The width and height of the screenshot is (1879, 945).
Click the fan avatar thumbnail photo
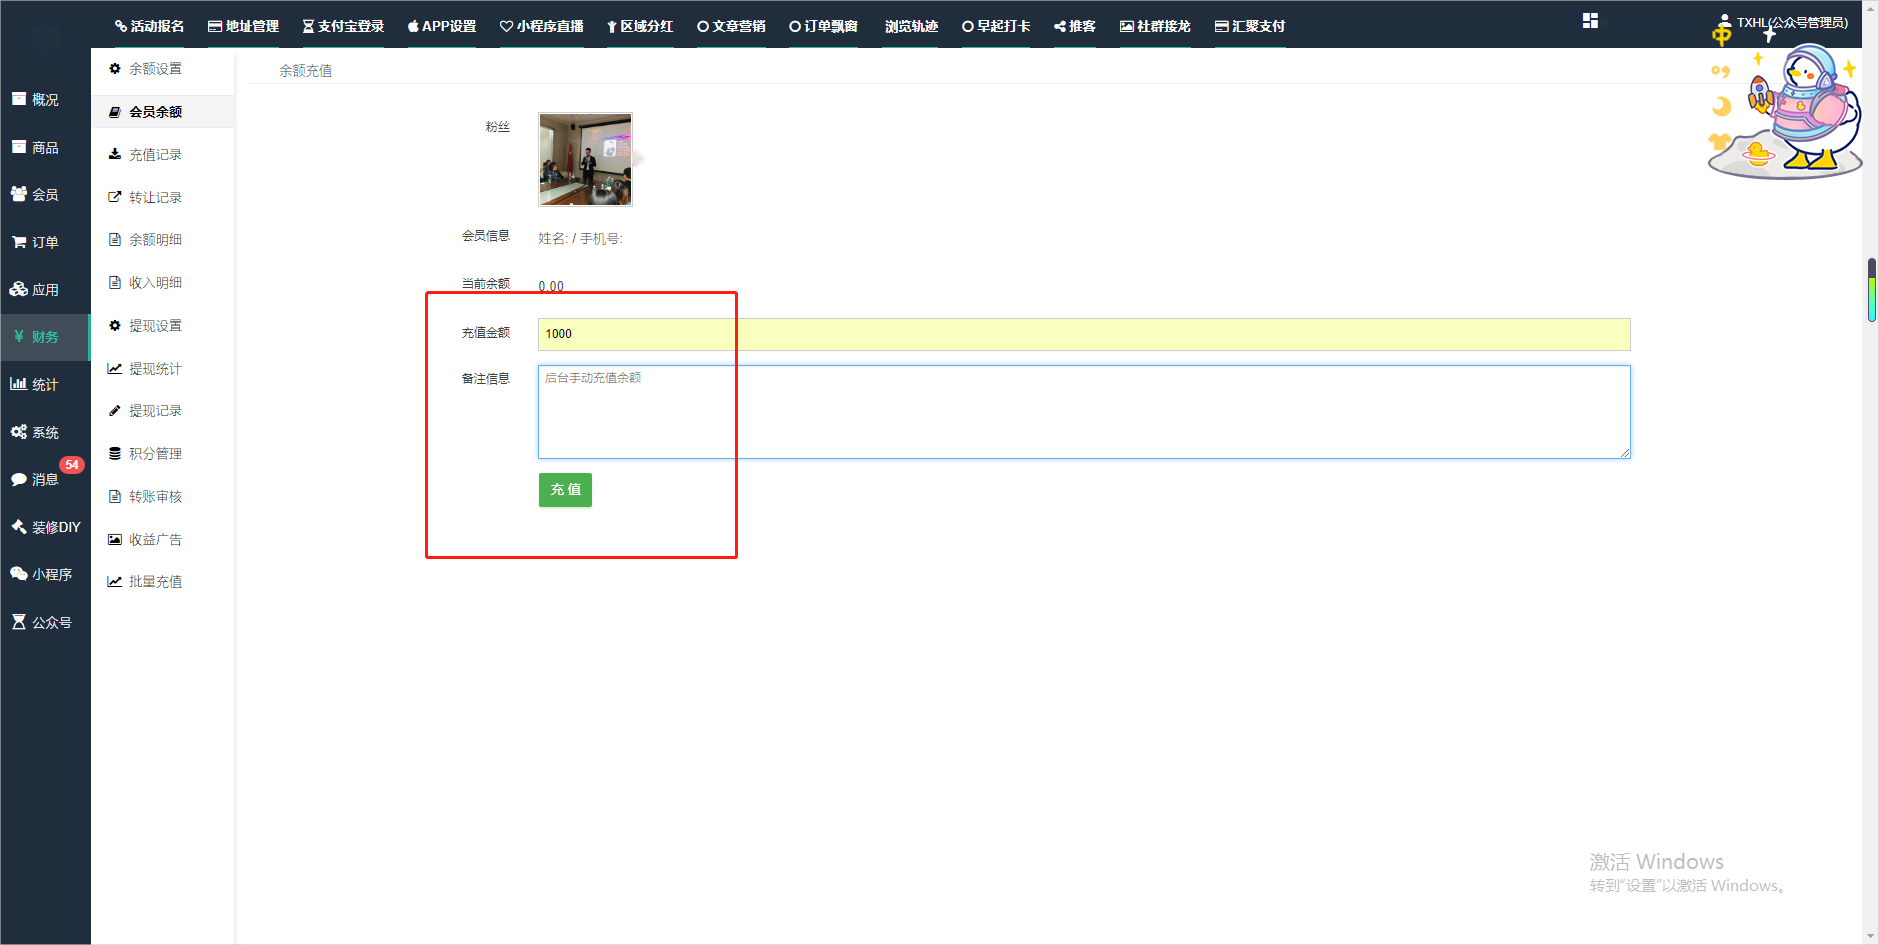coord(585,159)
